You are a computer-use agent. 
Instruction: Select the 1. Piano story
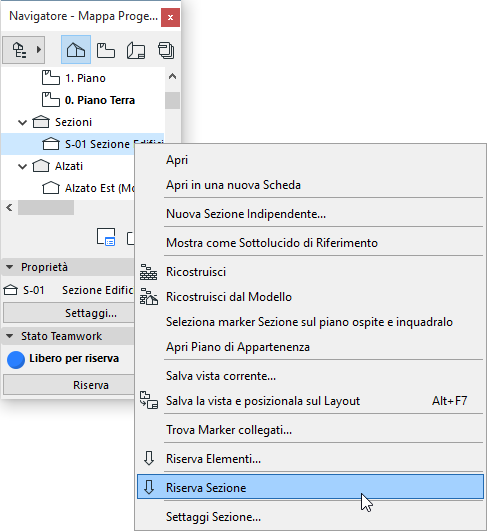tap(85, 78)
